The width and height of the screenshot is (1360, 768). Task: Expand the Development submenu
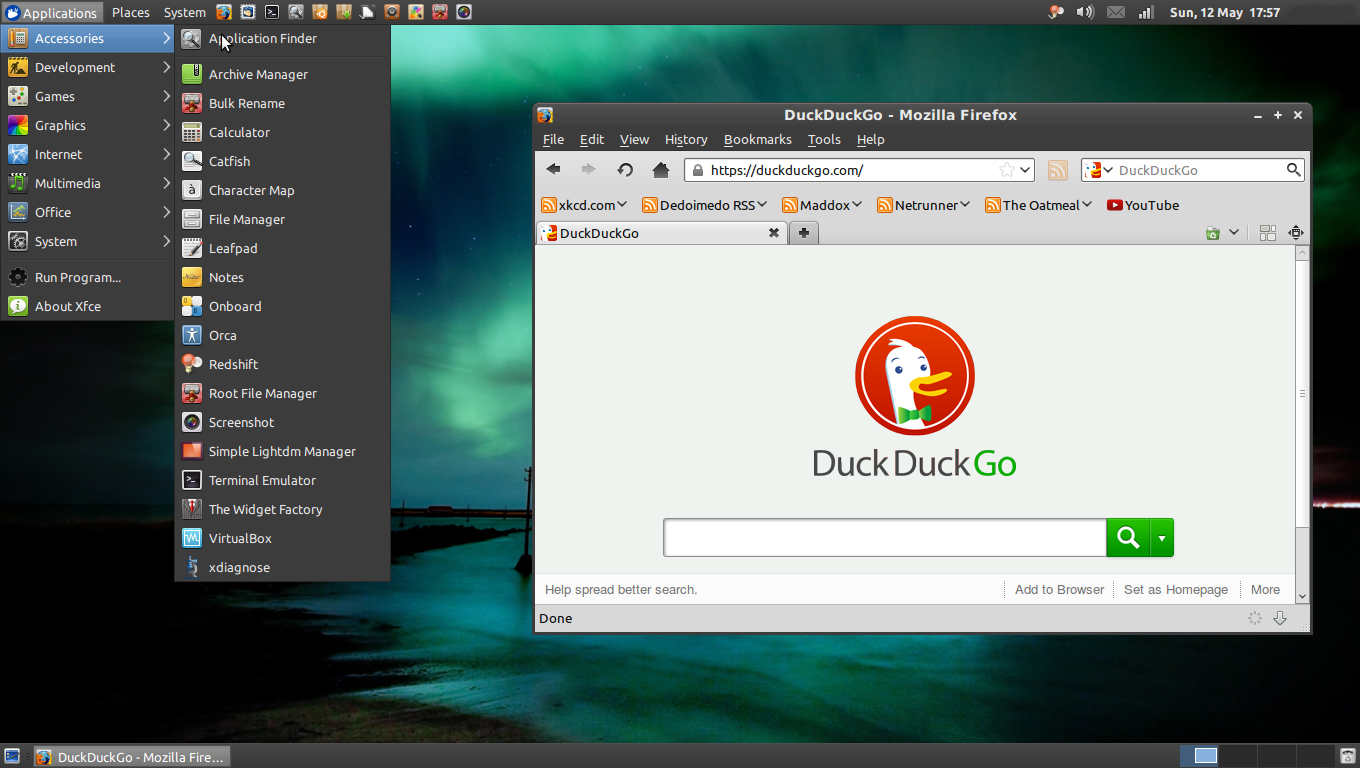coord(88,67)
